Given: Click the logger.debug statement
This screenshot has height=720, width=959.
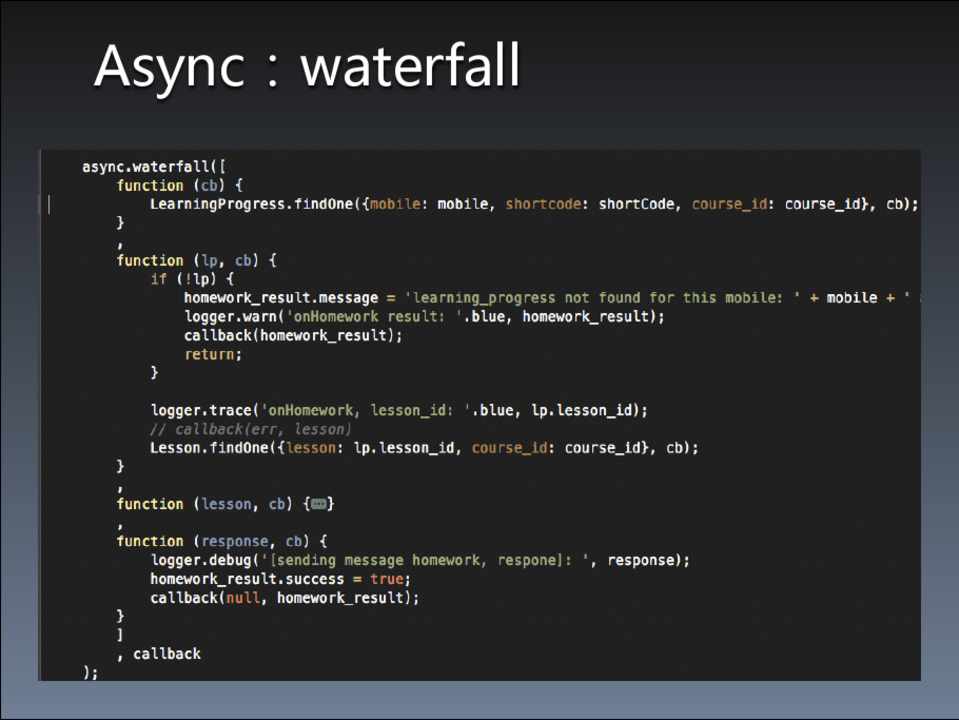Looking at the screenshot, I should point(420,560).
